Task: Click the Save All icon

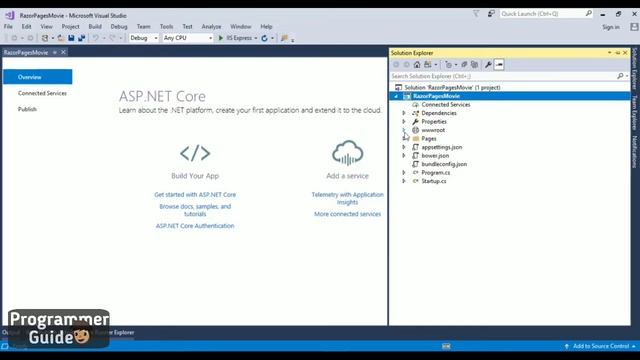Action: click(x=82, y=38)
